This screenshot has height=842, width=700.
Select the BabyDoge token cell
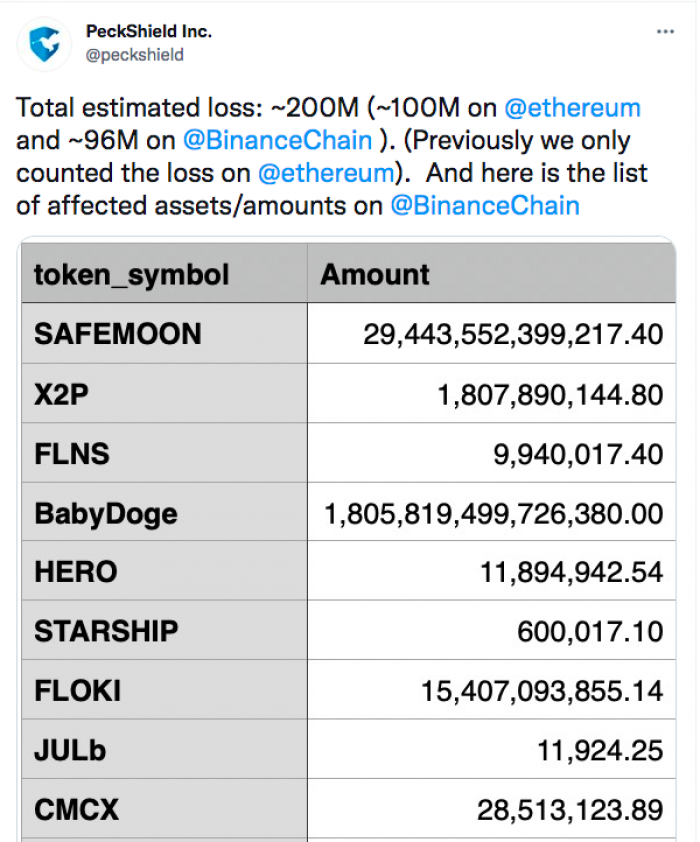coord(164,512)
